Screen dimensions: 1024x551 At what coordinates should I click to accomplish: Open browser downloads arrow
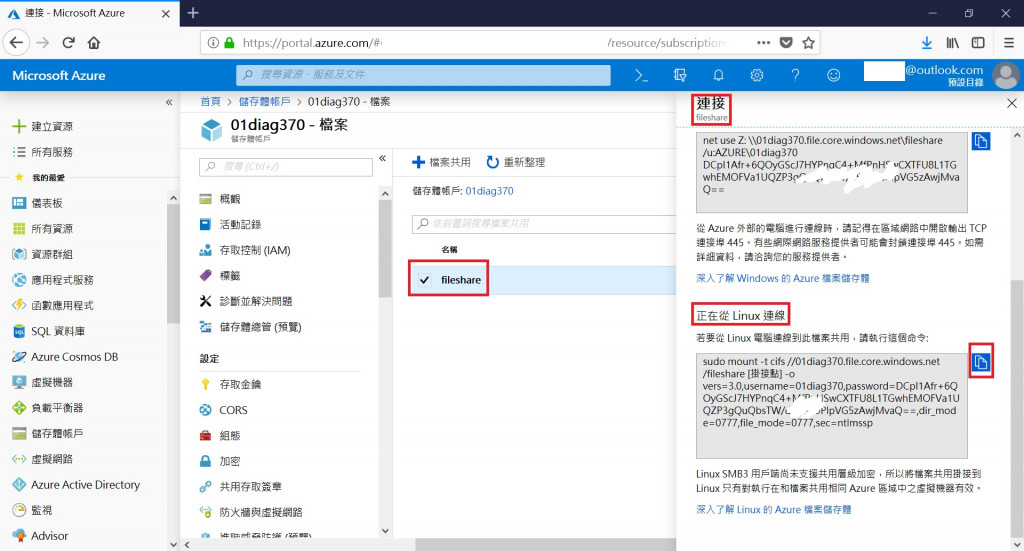(x=926, y=42)
